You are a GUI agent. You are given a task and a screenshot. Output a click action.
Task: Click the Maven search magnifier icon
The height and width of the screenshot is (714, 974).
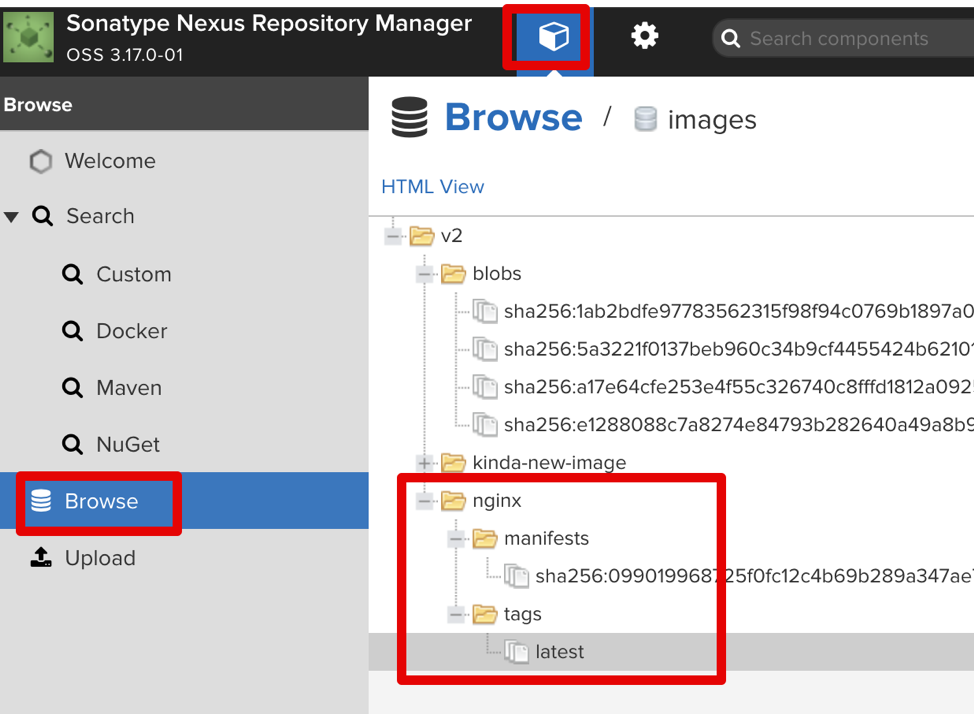click(73, 388)
